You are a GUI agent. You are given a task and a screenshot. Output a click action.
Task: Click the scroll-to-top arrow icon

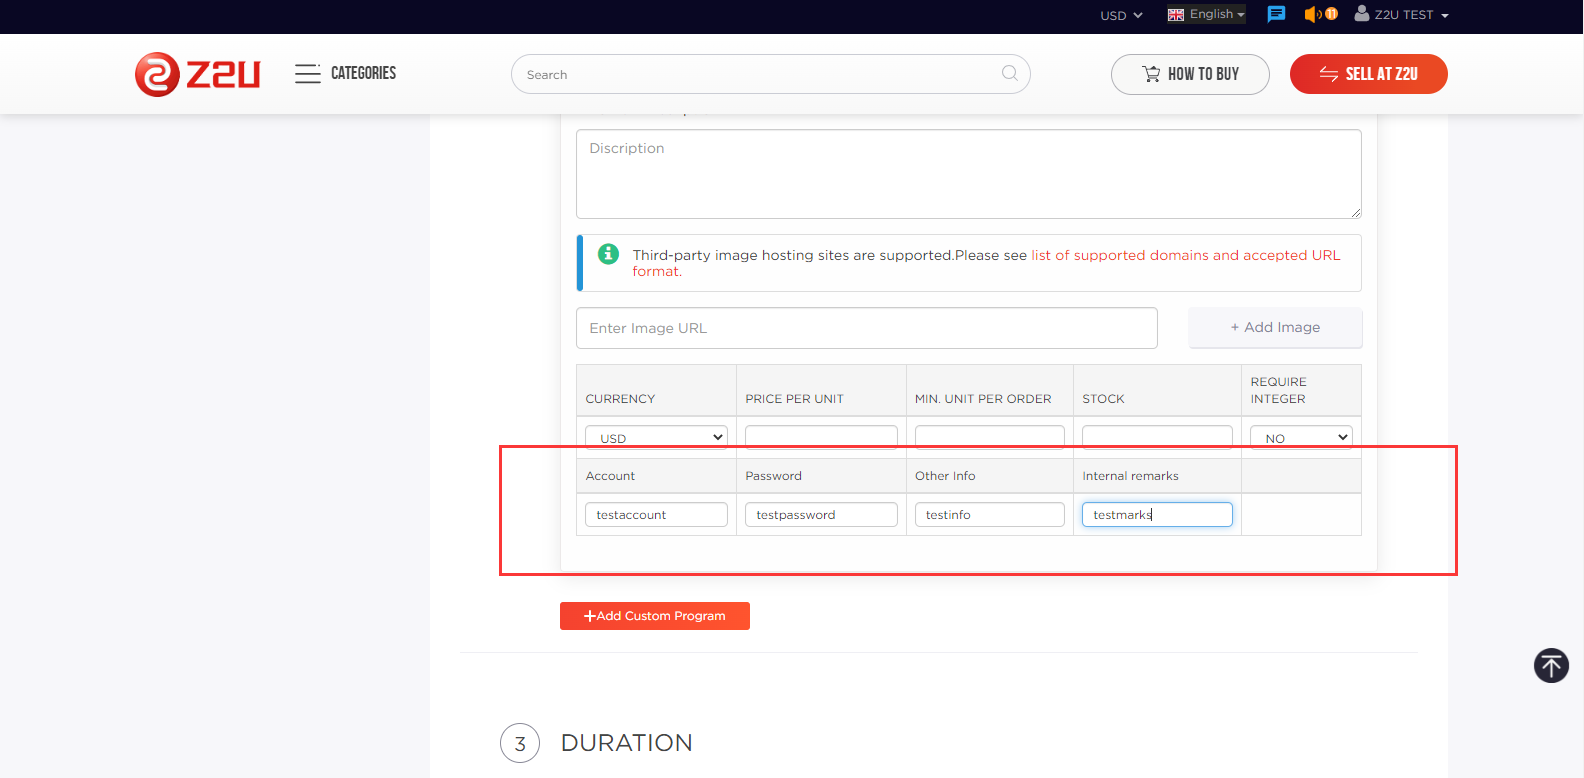[1551, 666]
